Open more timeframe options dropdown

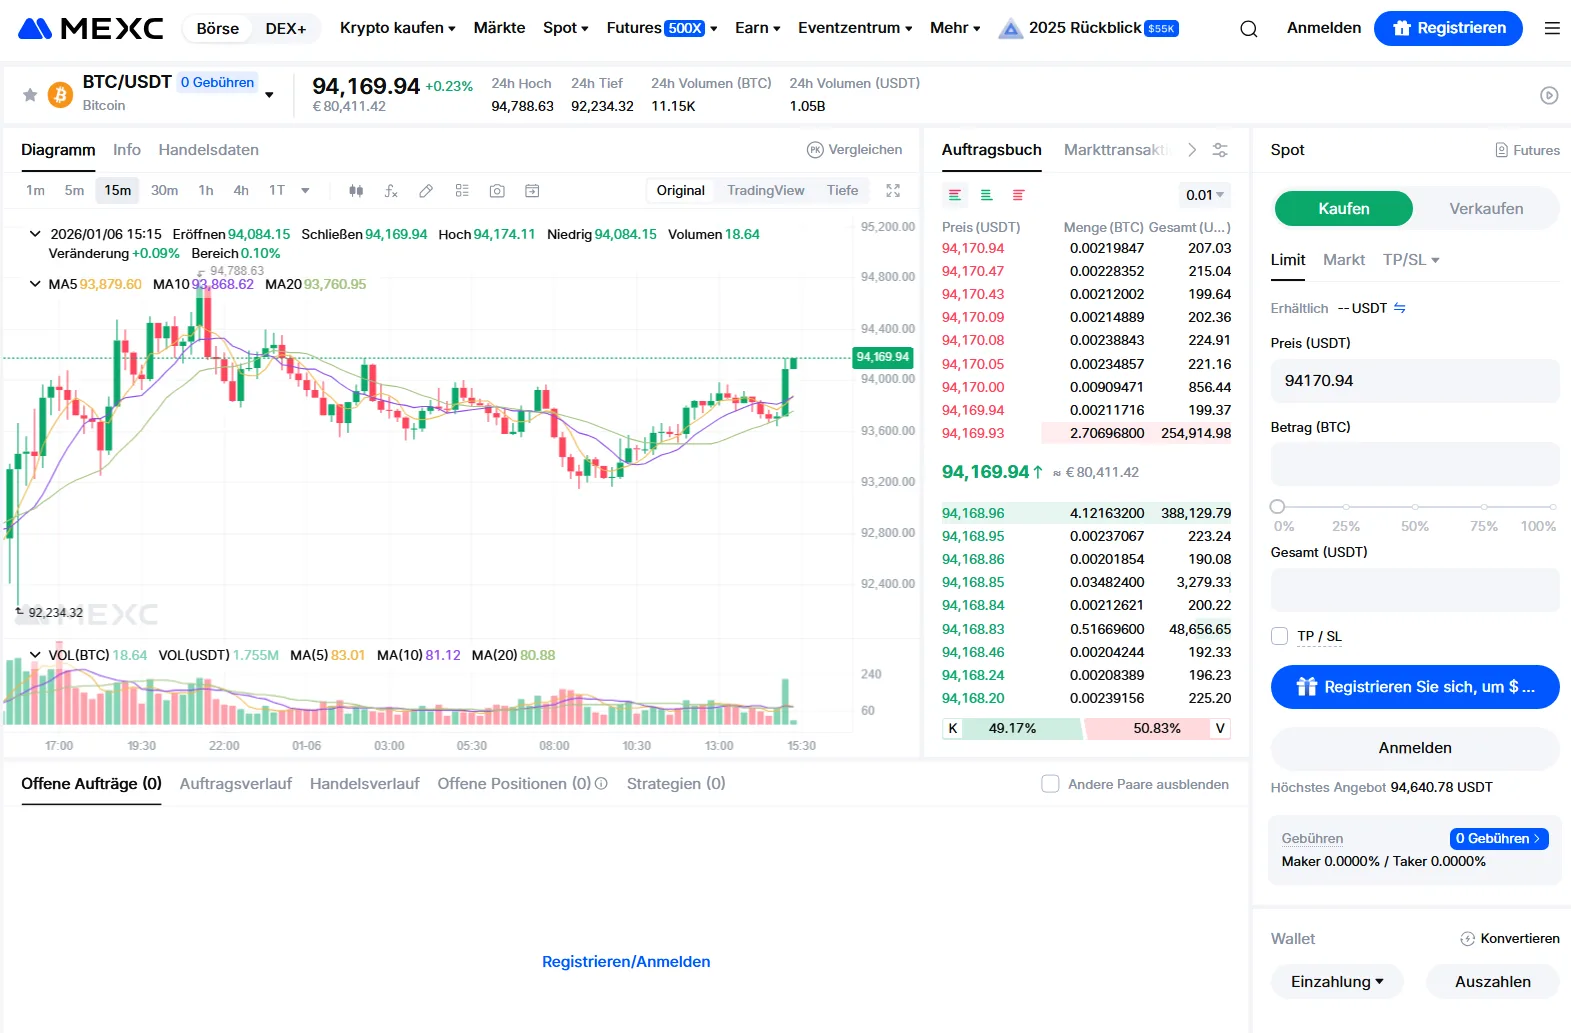click(x=305, y=191)
